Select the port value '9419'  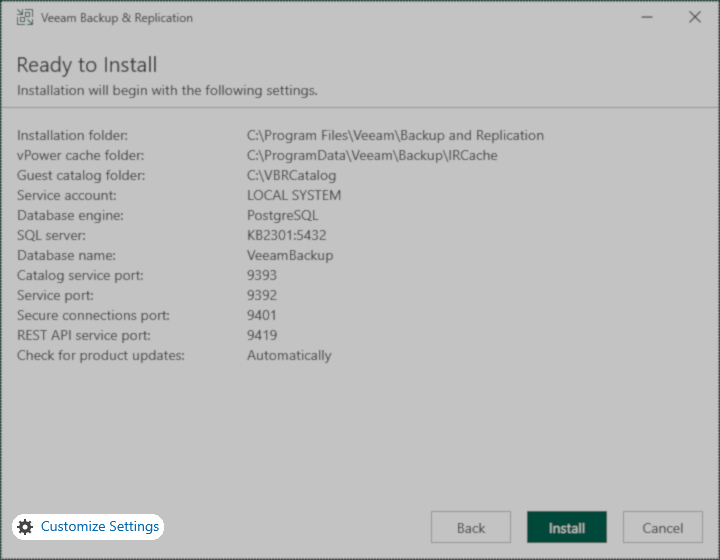pyautogui.click(x=262, y=336)
